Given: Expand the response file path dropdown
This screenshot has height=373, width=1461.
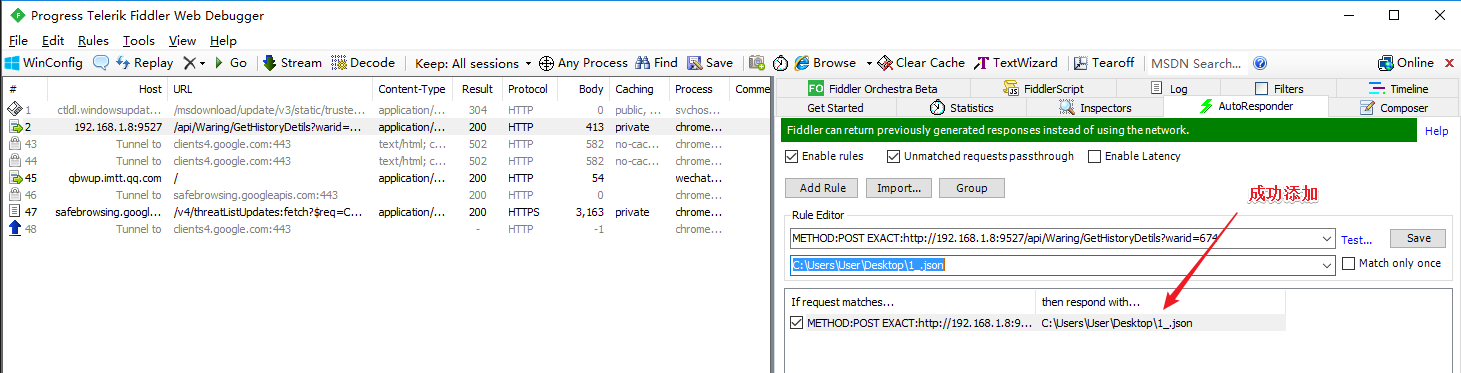Looking at the screenshot, I should coord(1327,265).
